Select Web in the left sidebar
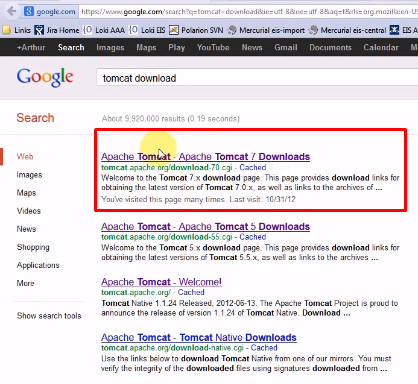This screenshot has height=384, width=418. (25, 156)
